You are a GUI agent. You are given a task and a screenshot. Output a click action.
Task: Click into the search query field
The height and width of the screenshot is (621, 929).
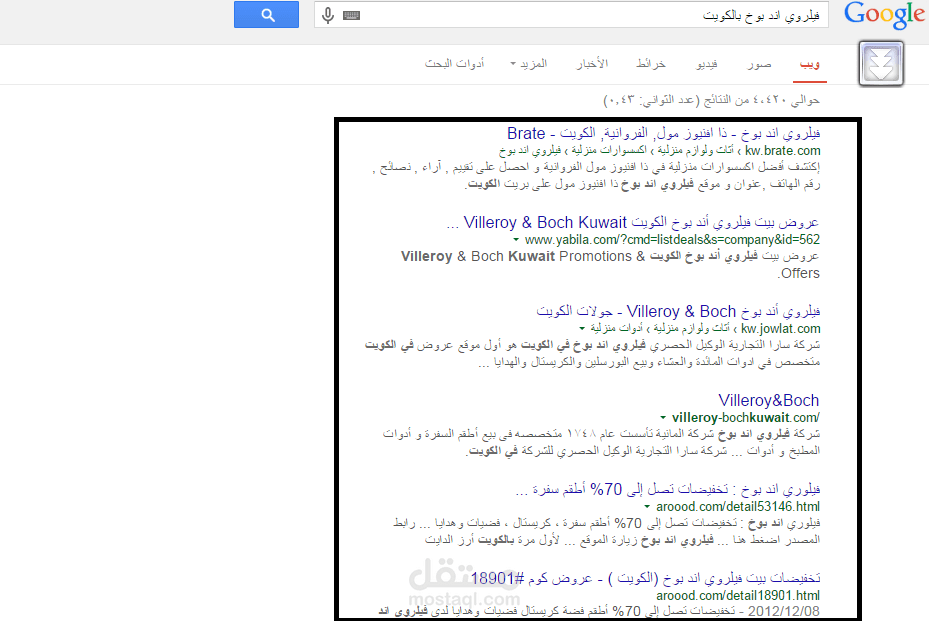(571, 15)
